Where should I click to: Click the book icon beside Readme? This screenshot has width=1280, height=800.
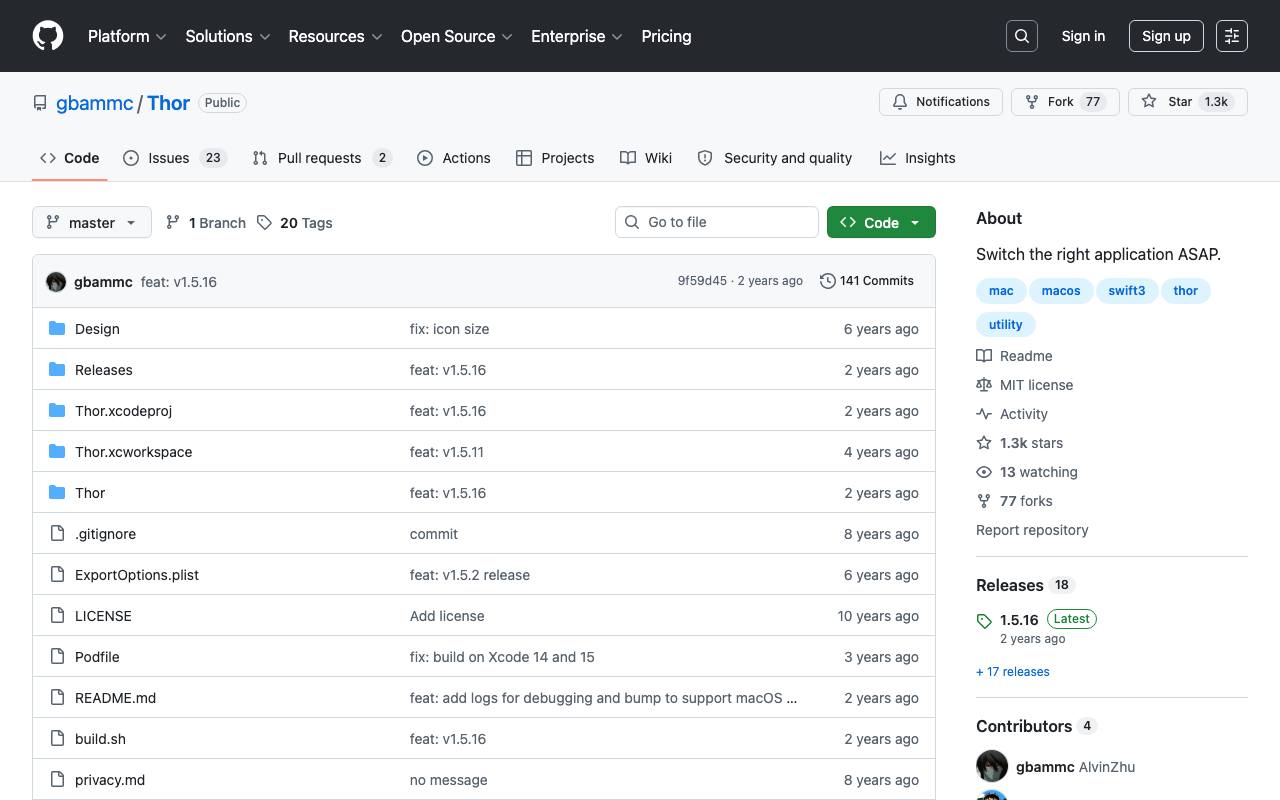coord(984,356)
